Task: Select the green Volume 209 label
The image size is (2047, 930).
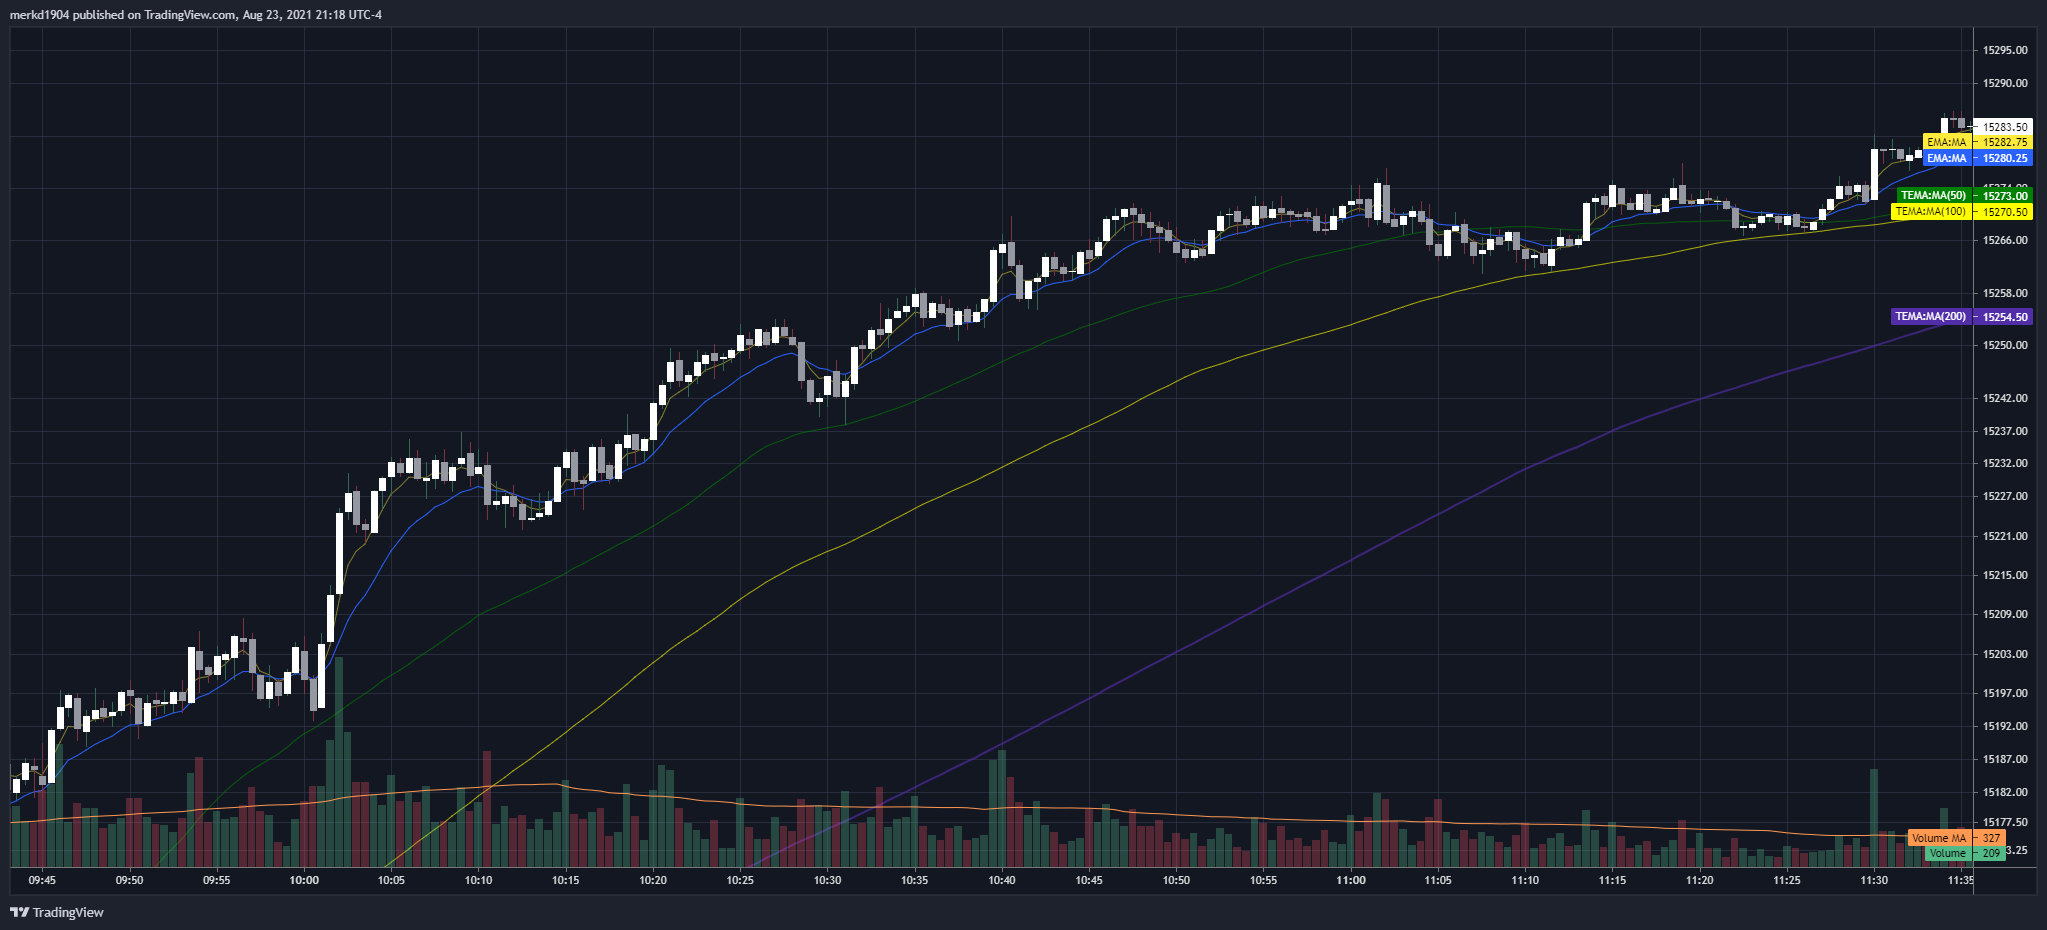Action: pos(1965,853)
